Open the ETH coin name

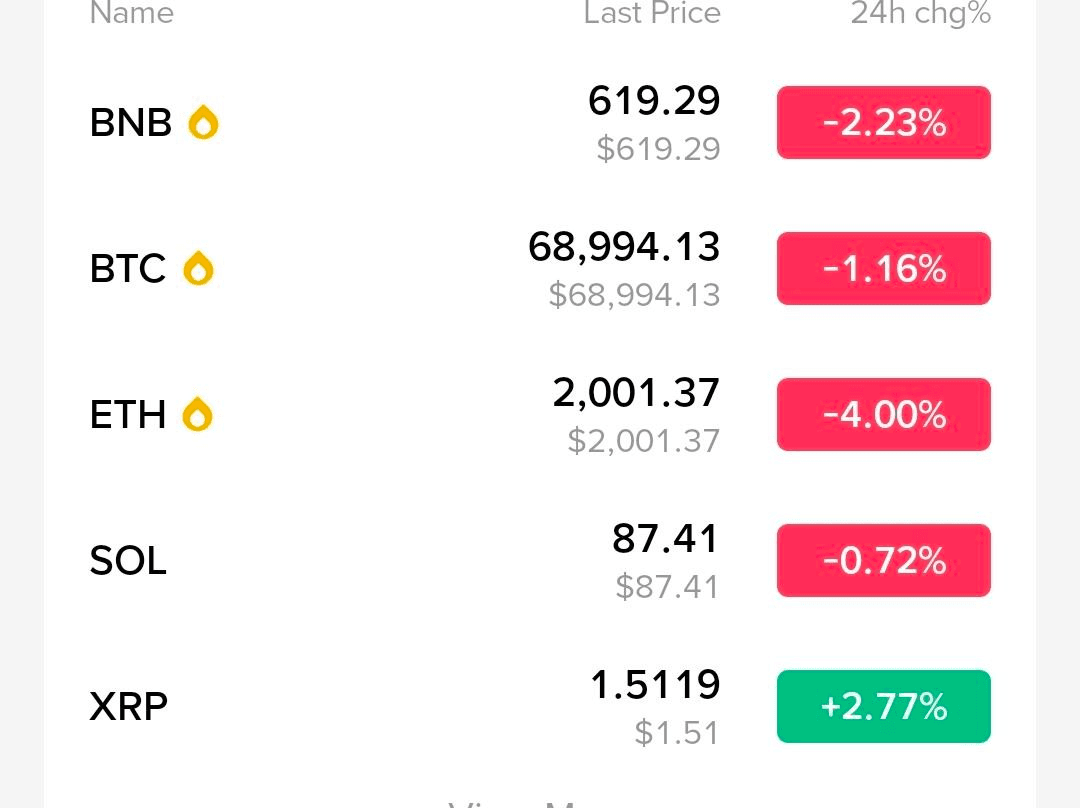[128, 415]
